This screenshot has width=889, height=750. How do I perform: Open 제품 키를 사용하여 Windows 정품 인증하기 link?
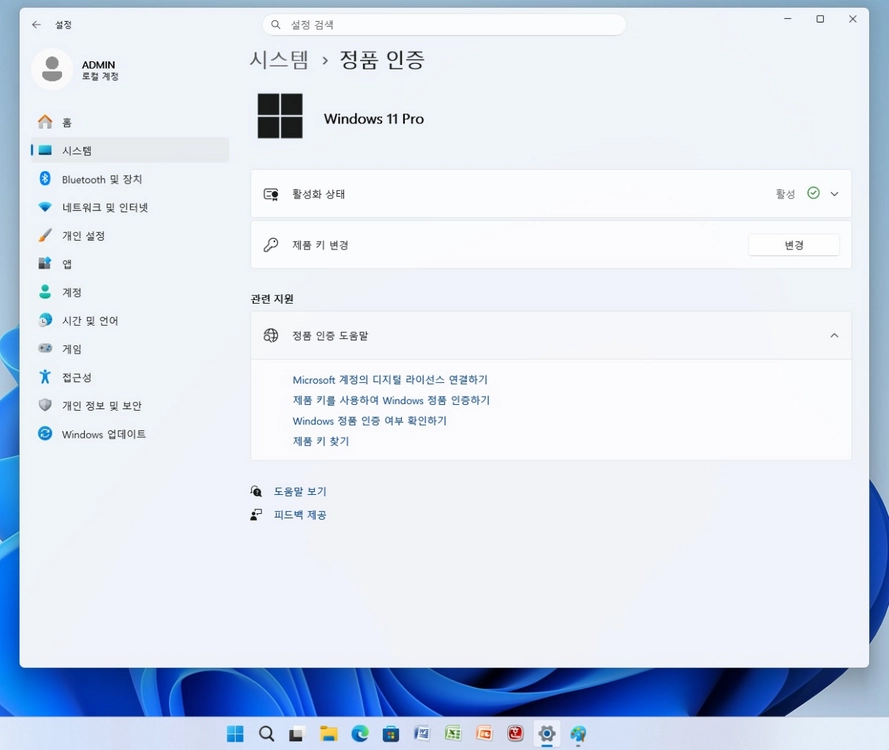391,400
